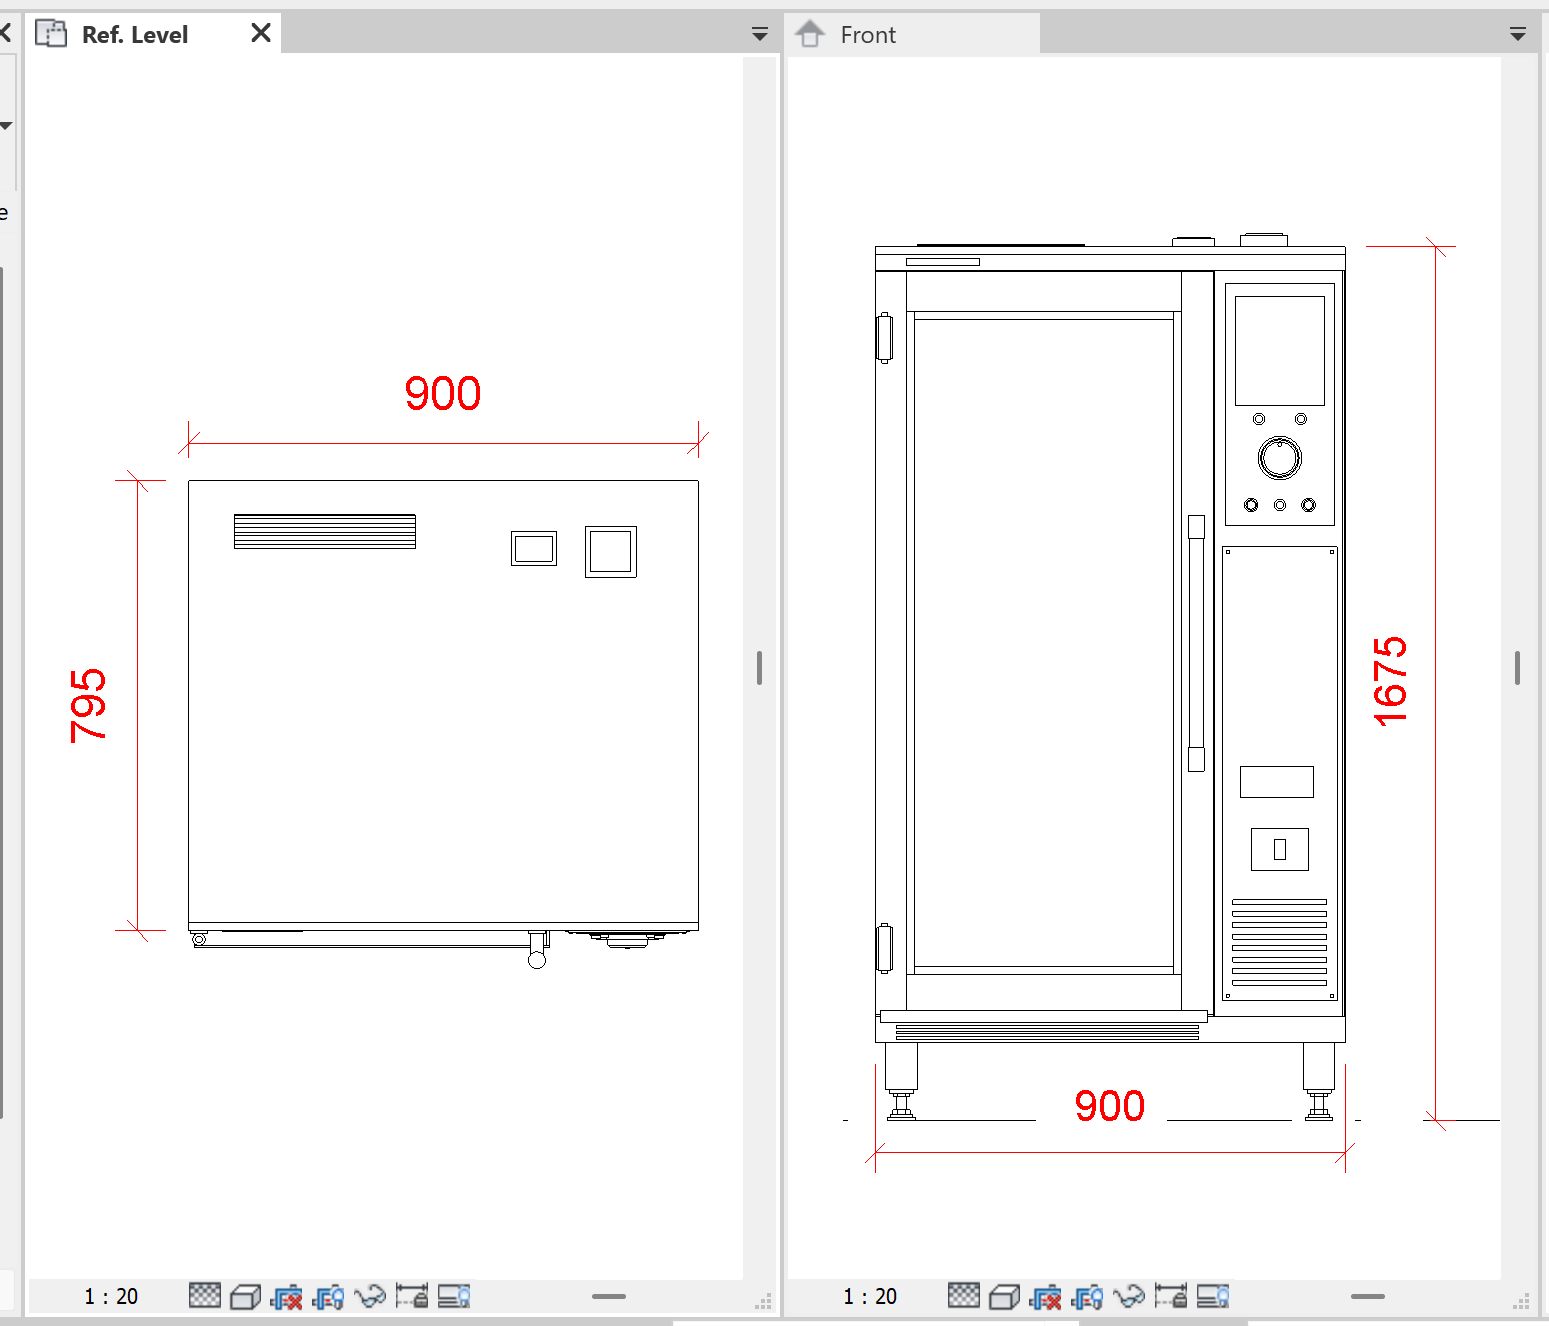1549x1326 pixels.
Task: Select the 900 width dimension in Front view
Action: (1110, 1106)
